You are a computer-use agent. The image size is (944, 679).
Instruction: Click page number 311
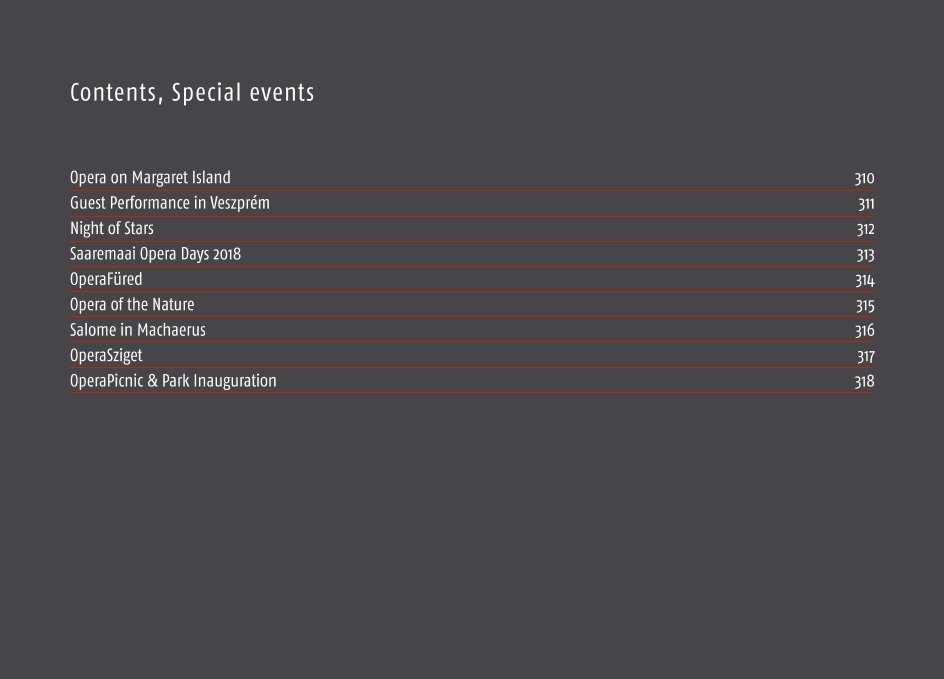click(866, 204)
